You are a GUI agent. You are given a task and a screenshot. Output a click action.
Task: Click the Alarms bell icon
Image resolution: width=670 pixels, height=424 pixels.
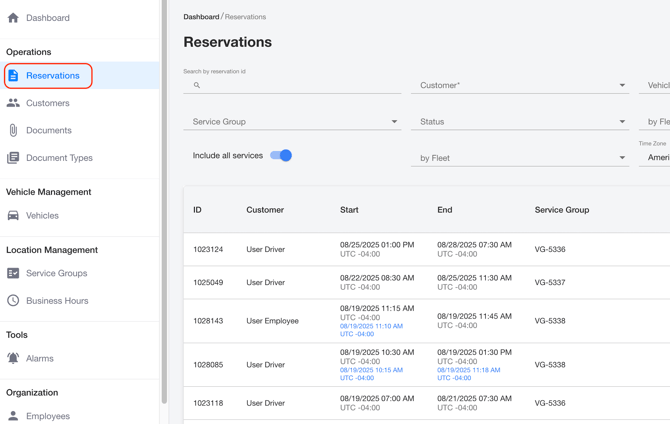coord(13,358)
